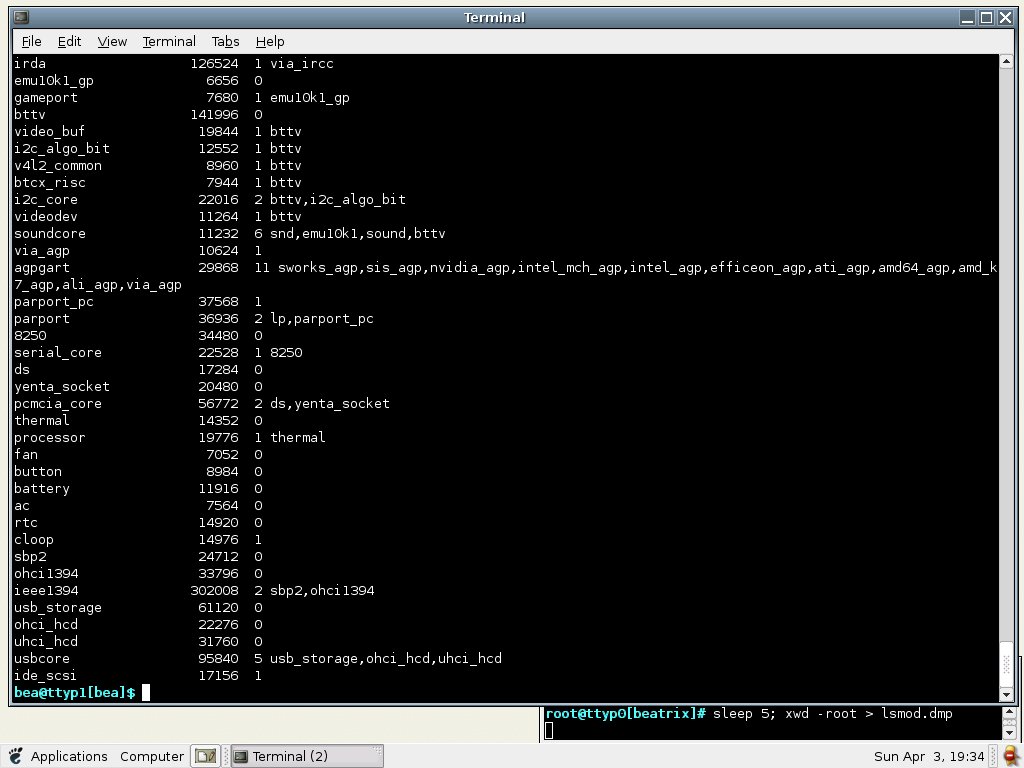Click the 'i2c_algo_bit' module name in first column
Viewport: 1024px width, 768px height.
click(61, 149)
